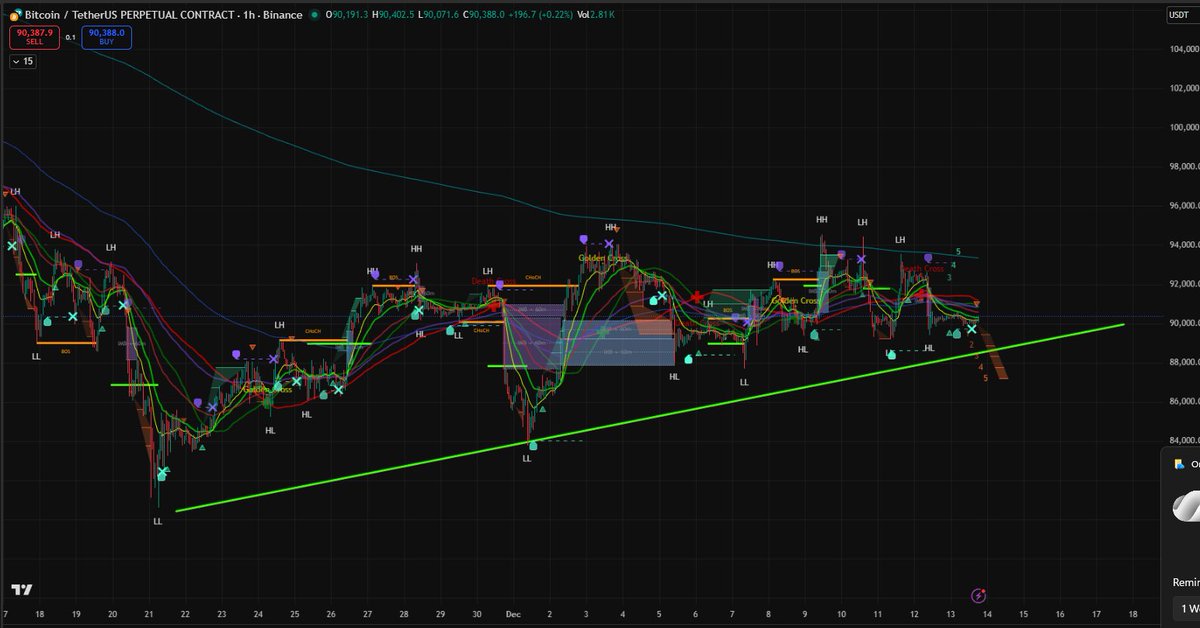Click the blue Buy 90,388.0 button
Image resolution: width=1200 pixels, height=628 pixels.
click(105, 37)
